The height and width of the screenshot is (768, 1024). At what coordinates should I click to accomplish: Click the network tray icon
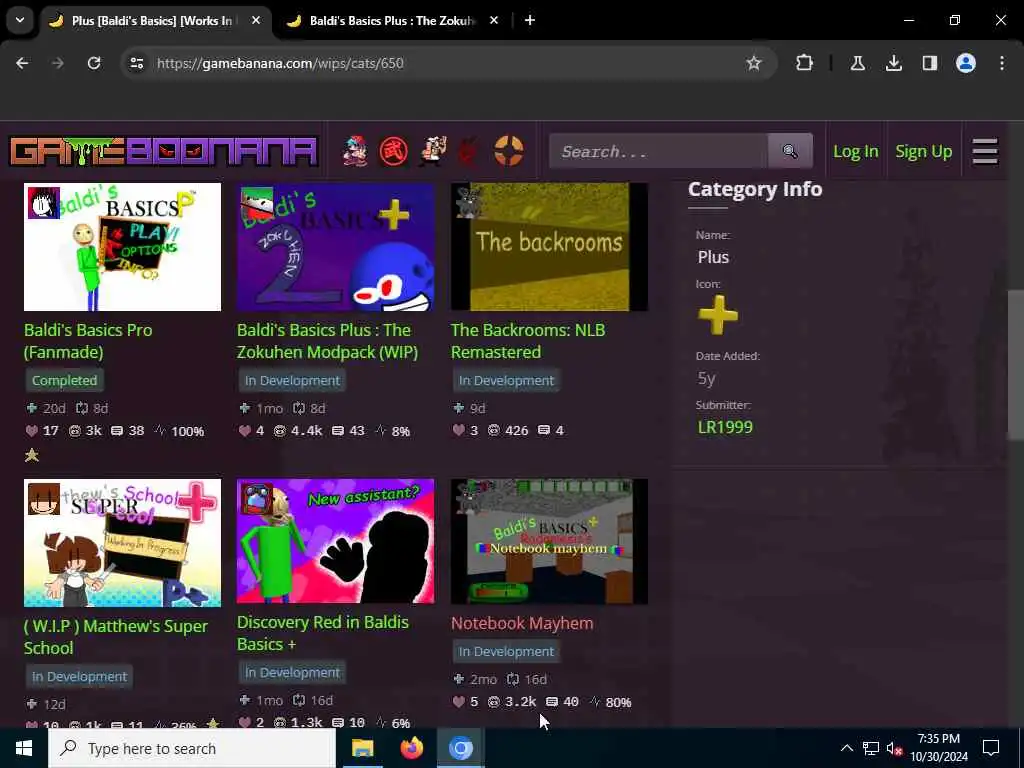click(x=871, y=748)
